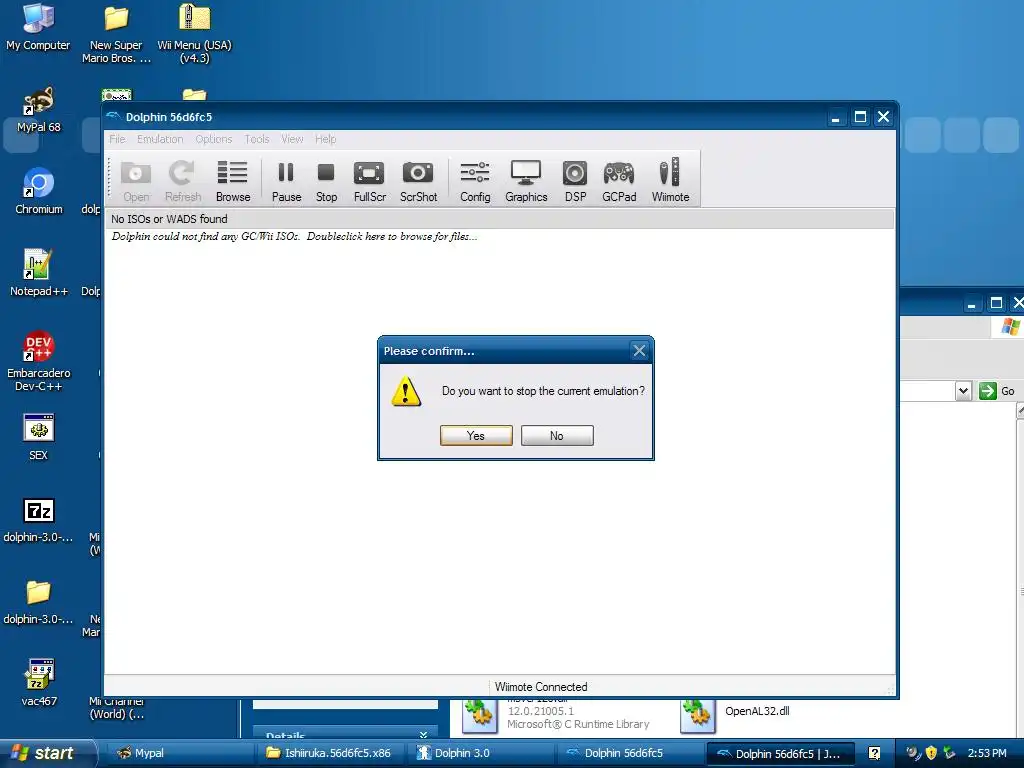Click the Browse toolbar icon
The width and height of the screenshot is (1024, 768).
coord(232,181)
